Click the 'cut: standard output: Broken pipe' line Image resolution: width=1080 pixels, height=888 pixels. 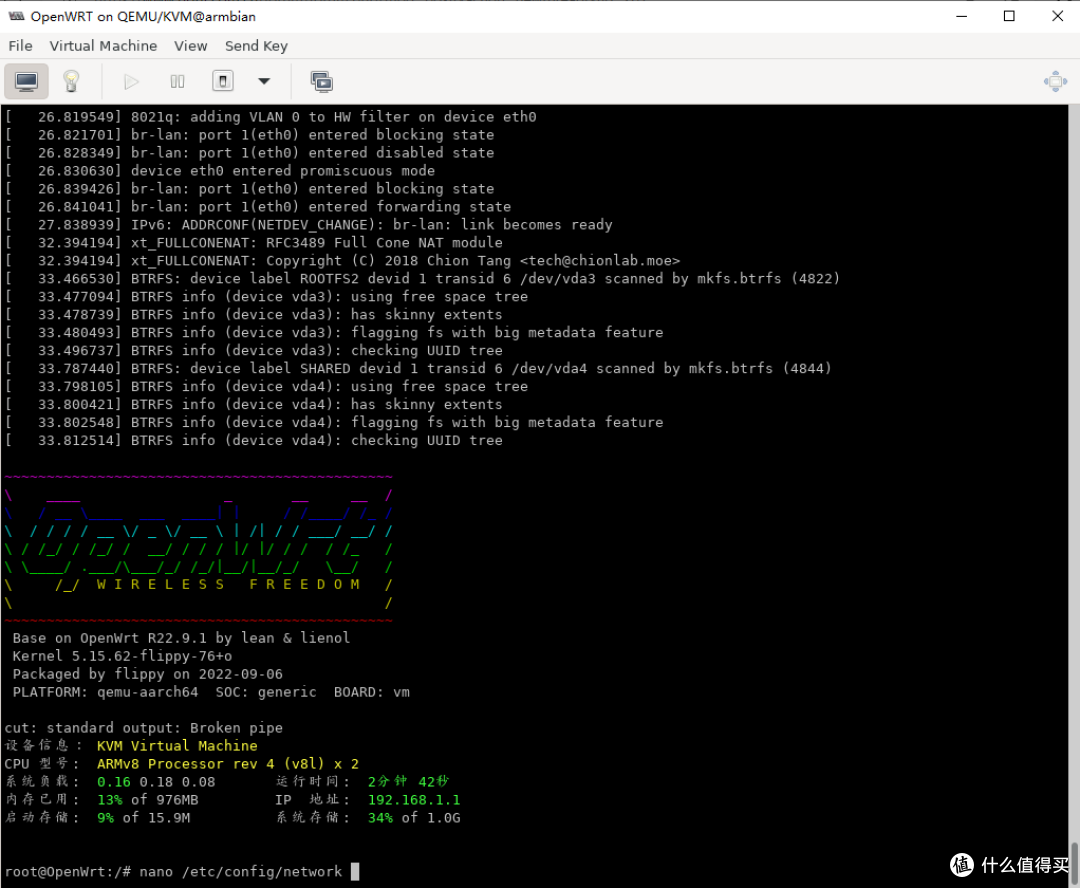(x=143, y=728)
